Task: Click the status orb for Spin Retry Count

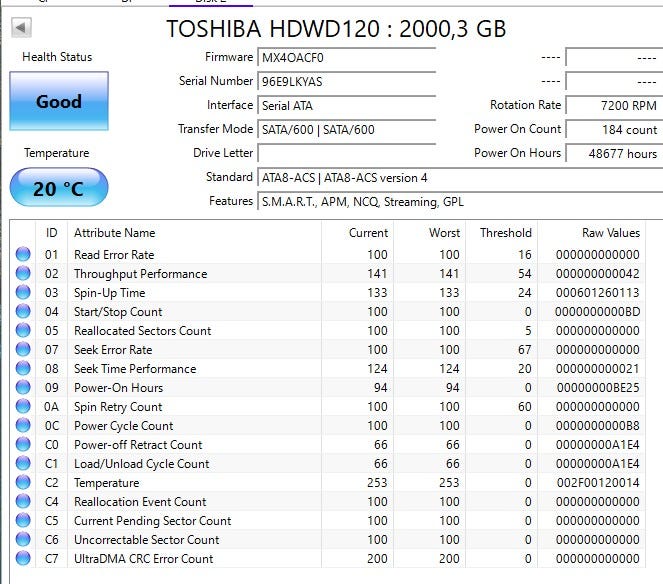Action: tap(23, 406)
